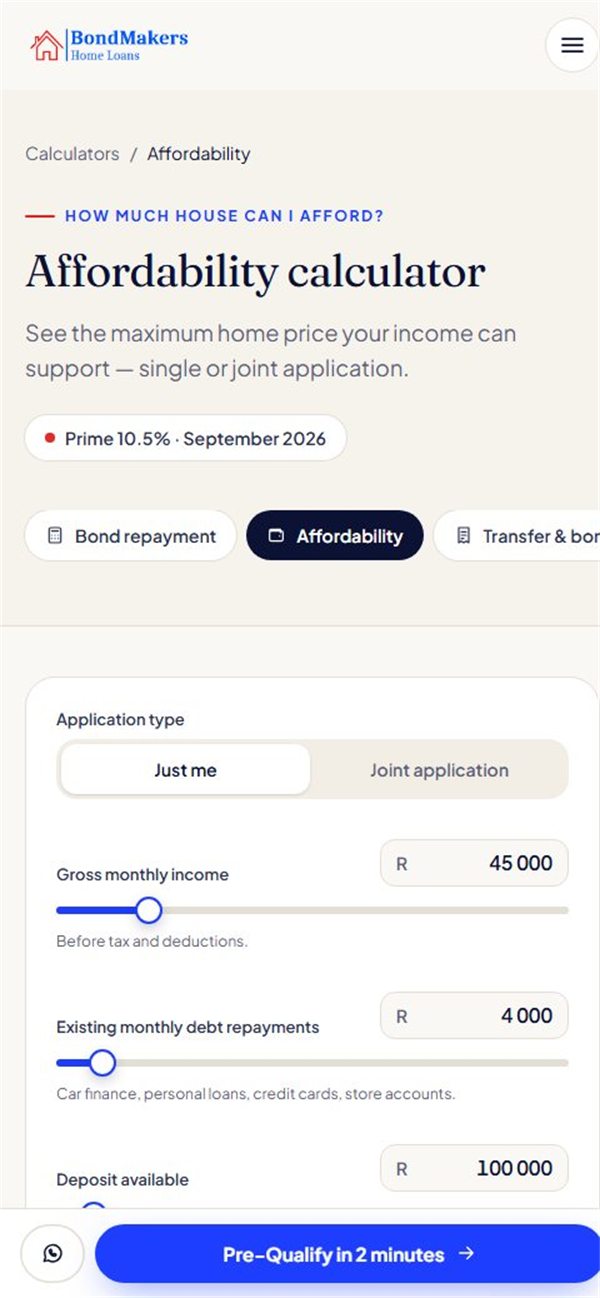The image size is (600, 1298).
Task: Click the arrow on Pre-Qualify button
Action: [466, 1254]
